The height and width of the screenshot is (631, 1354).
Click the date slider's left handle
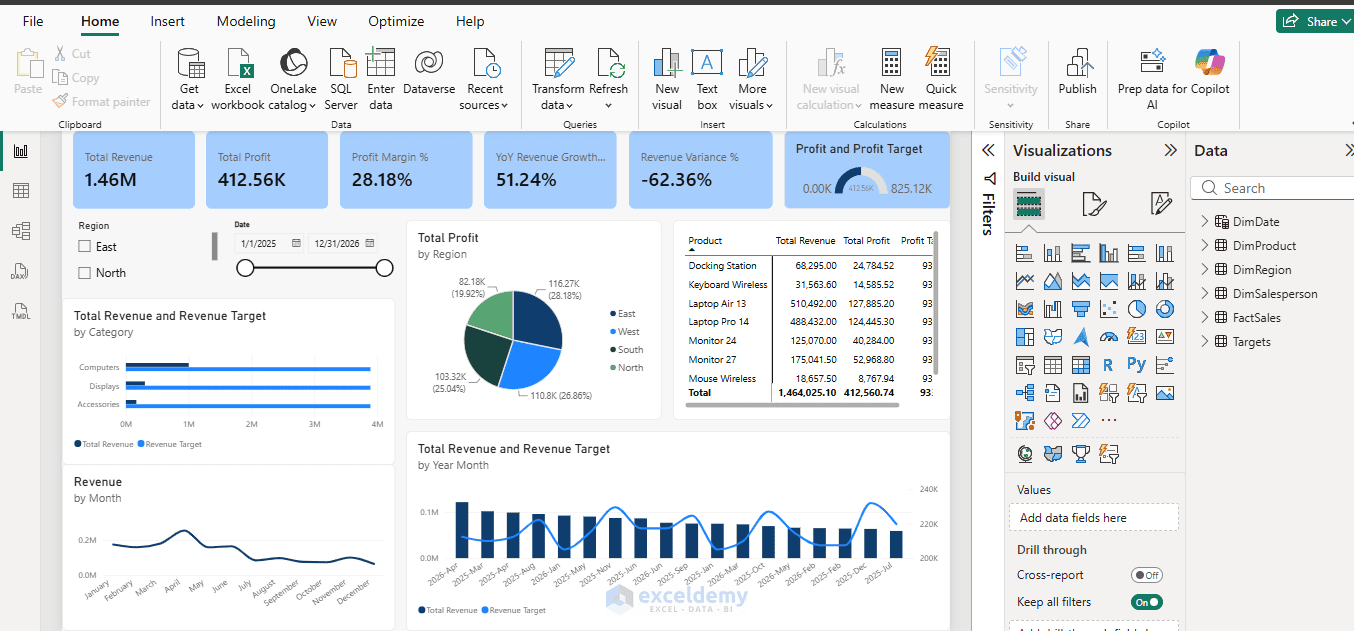pos(245,267)
